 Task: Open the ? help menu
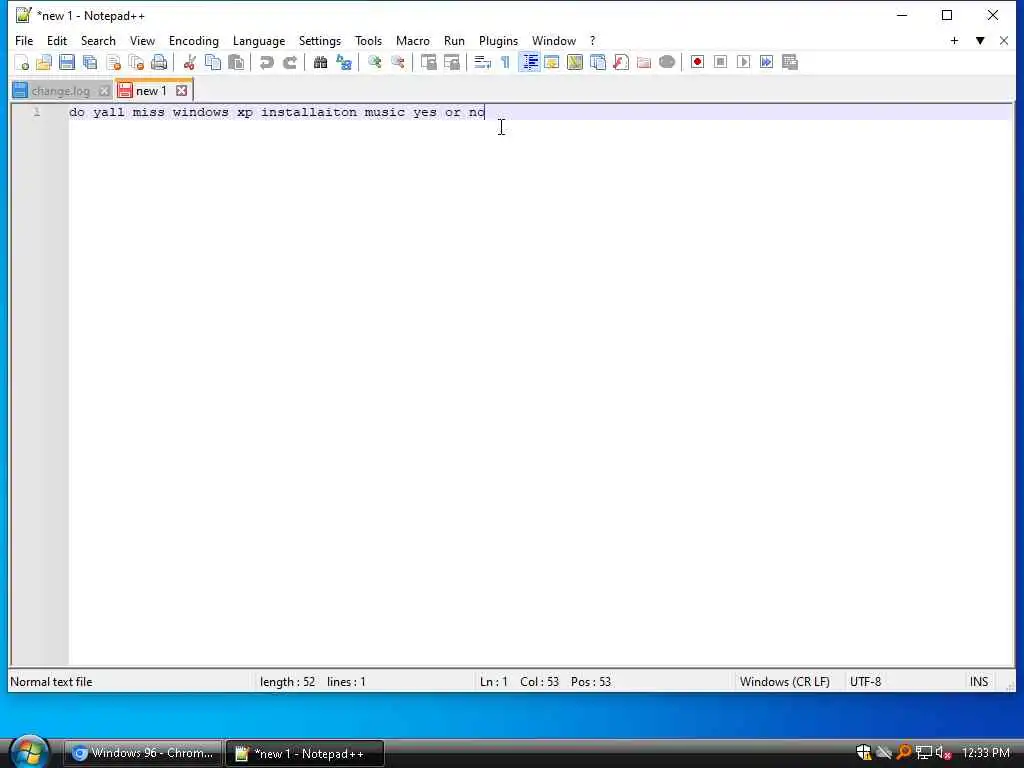(592, 40)
